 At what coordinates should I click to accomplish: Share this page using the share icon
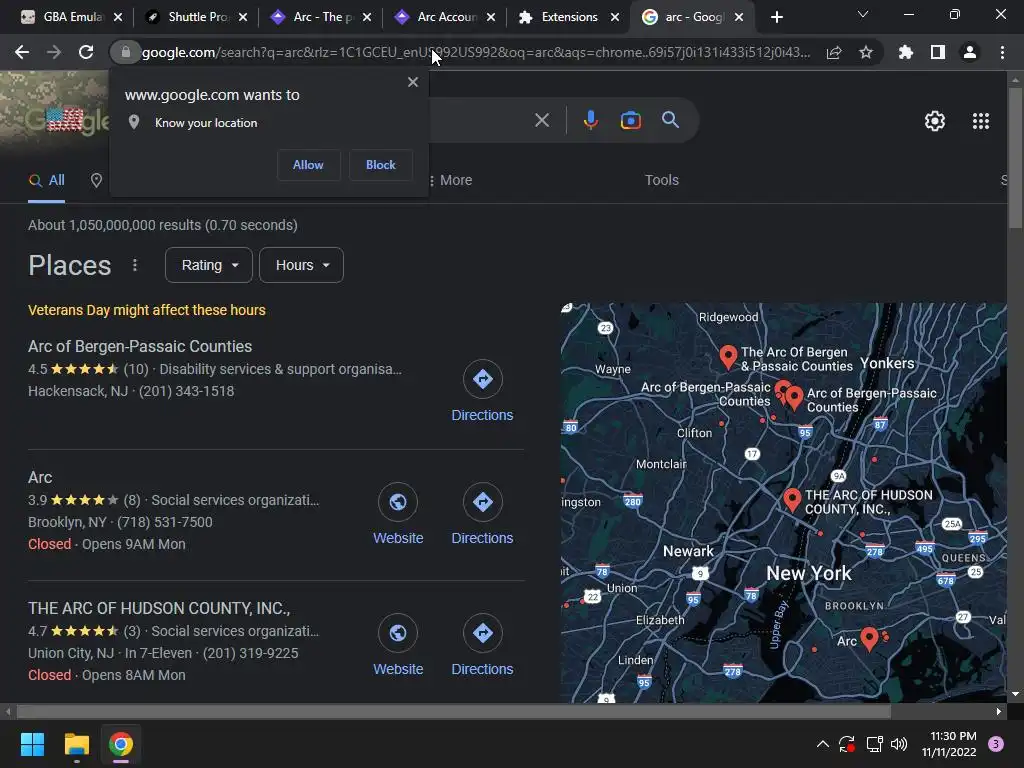[834, 52]
